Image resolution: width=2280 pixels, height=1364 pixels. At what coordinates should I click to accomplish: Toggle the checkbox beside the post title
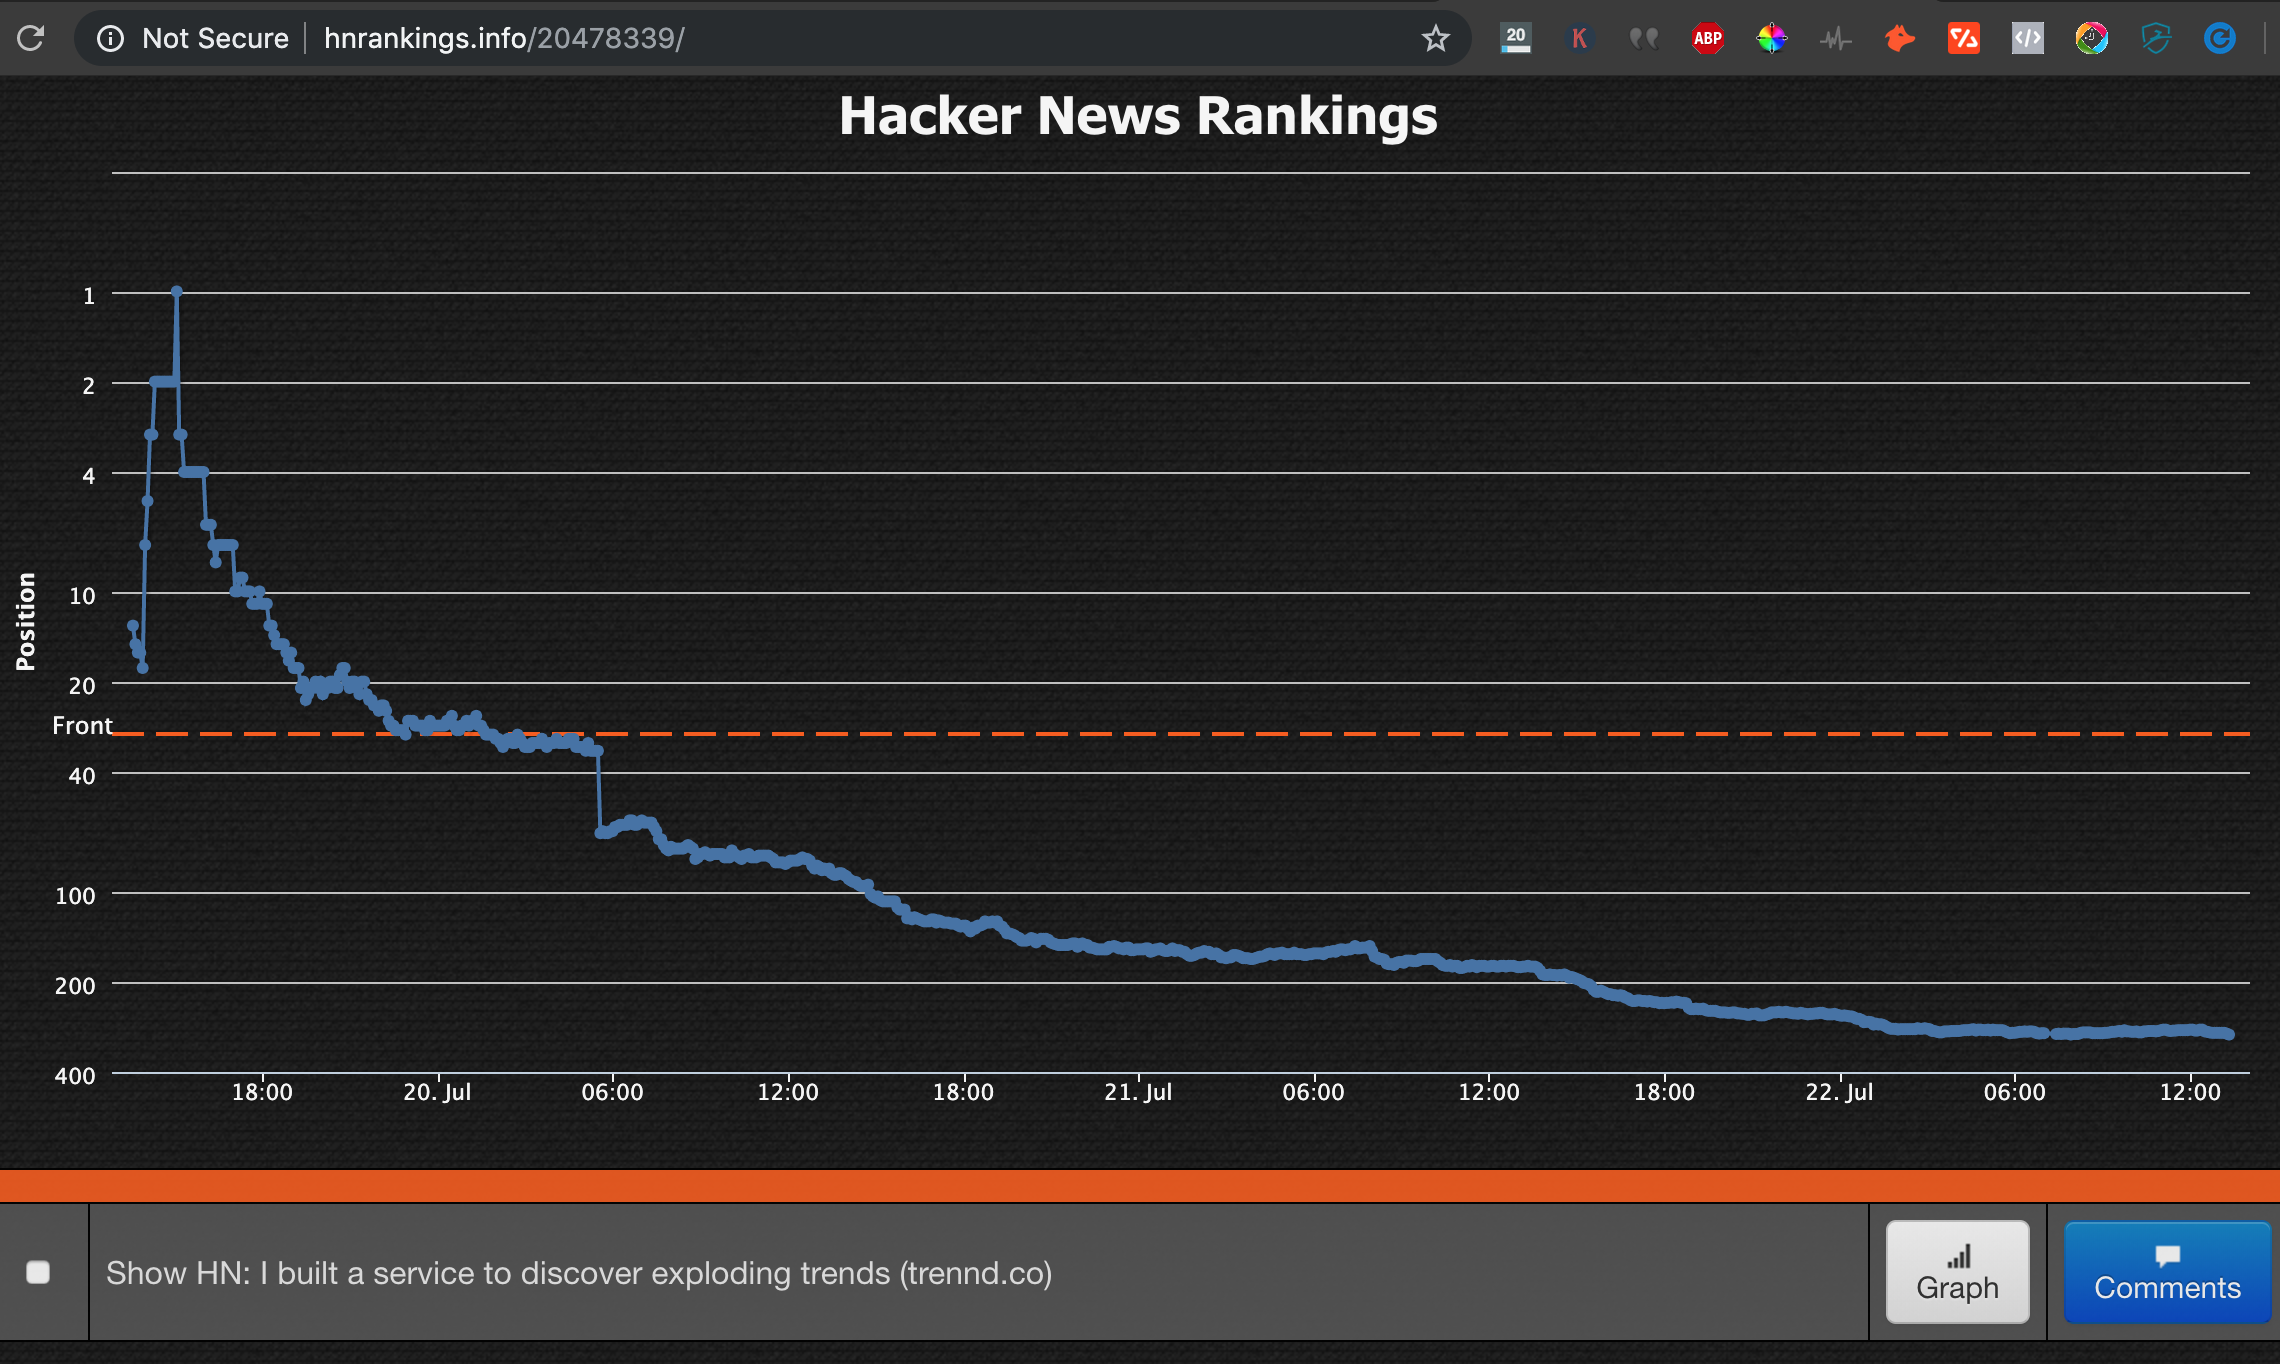point(41,1271)
